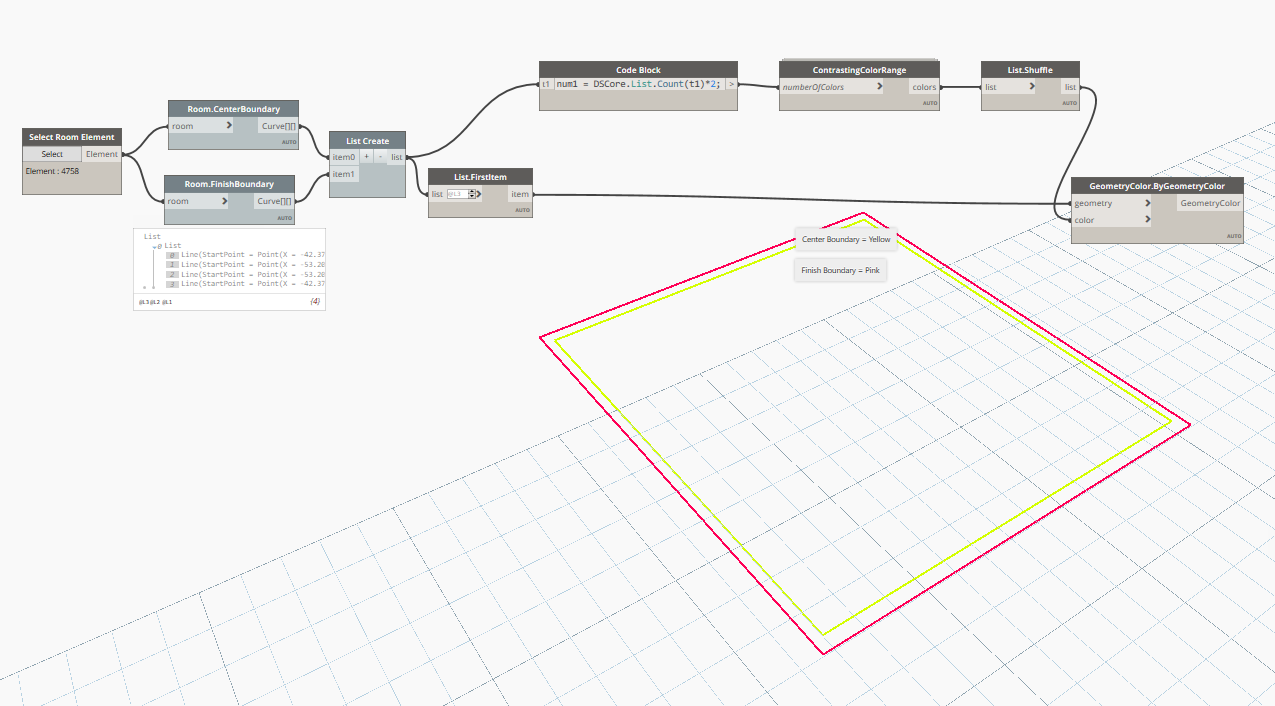The image size is (1275, 706).
Task: Select the 'Finish Boundary = Pink' note
Action: click(x=840, y=270)
